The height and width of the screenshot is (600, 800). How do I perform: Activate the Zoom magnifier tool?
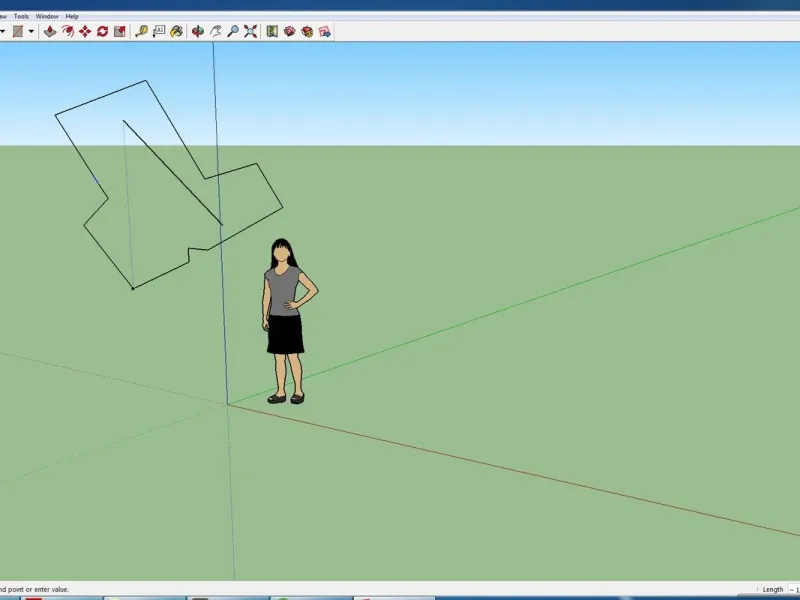point(233,32)
